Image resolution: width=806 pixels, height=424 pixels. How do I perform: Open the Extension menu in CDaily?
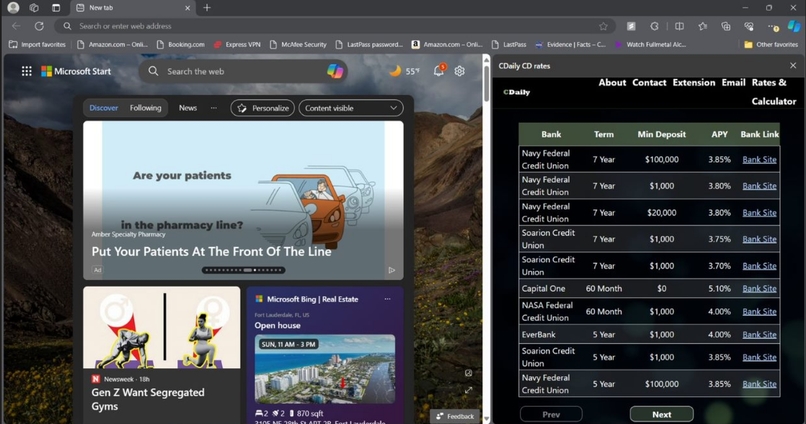[694, 83]
